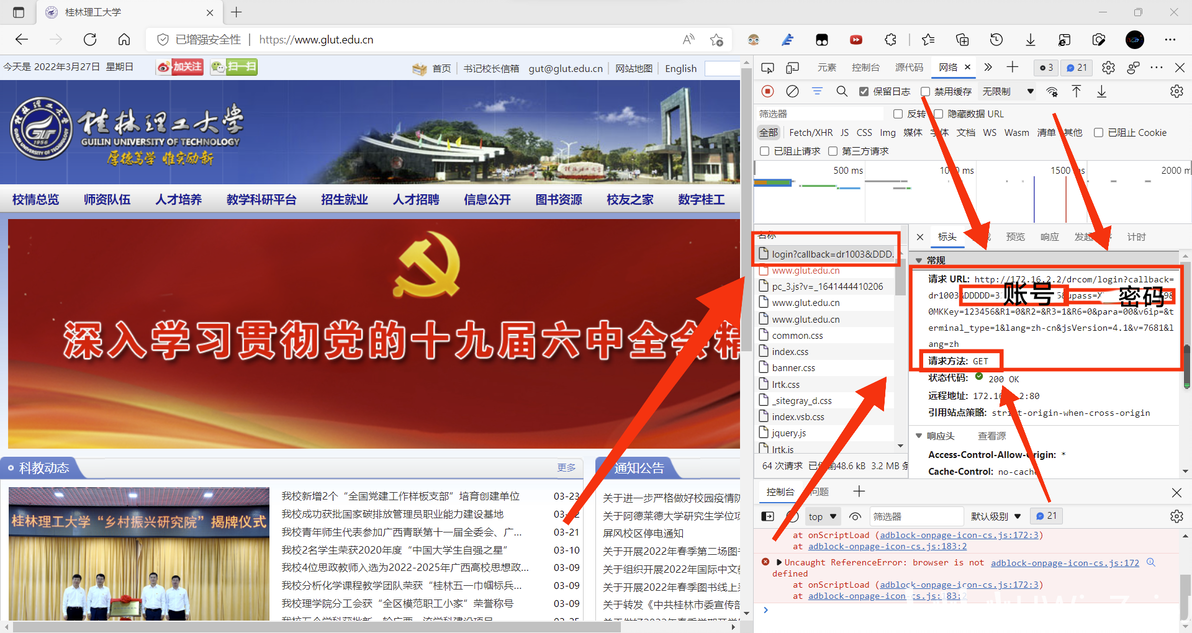Click 网站地图 link on page header

coord(634,68)
